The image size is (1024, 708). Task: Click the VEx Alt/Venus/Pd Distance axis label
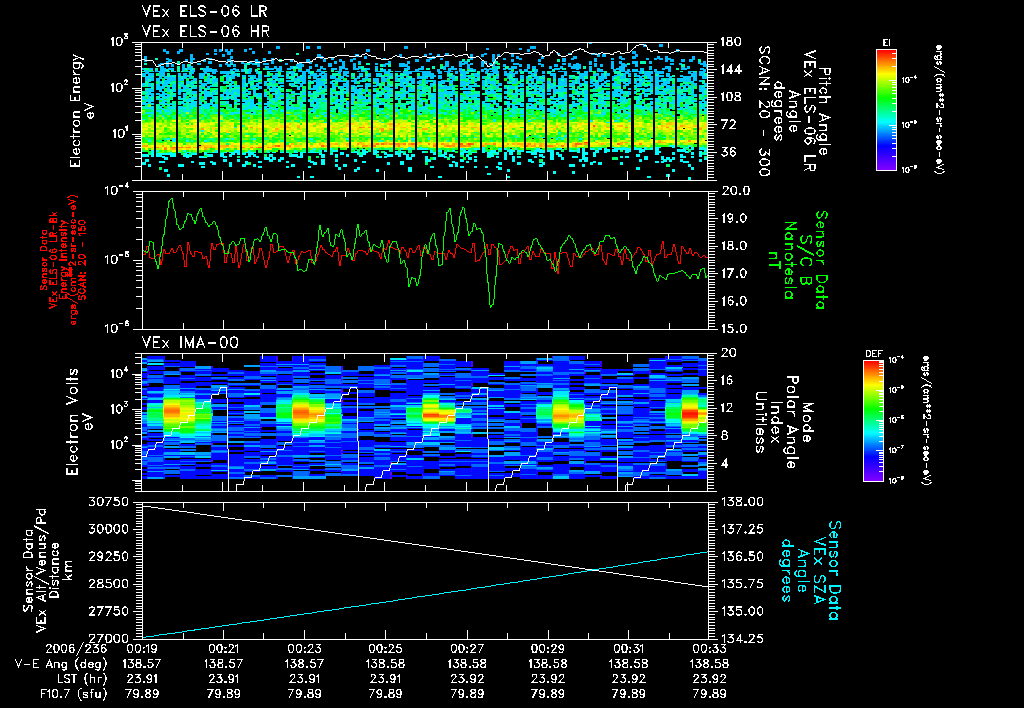pyautogui.click(x=48, y=570)
